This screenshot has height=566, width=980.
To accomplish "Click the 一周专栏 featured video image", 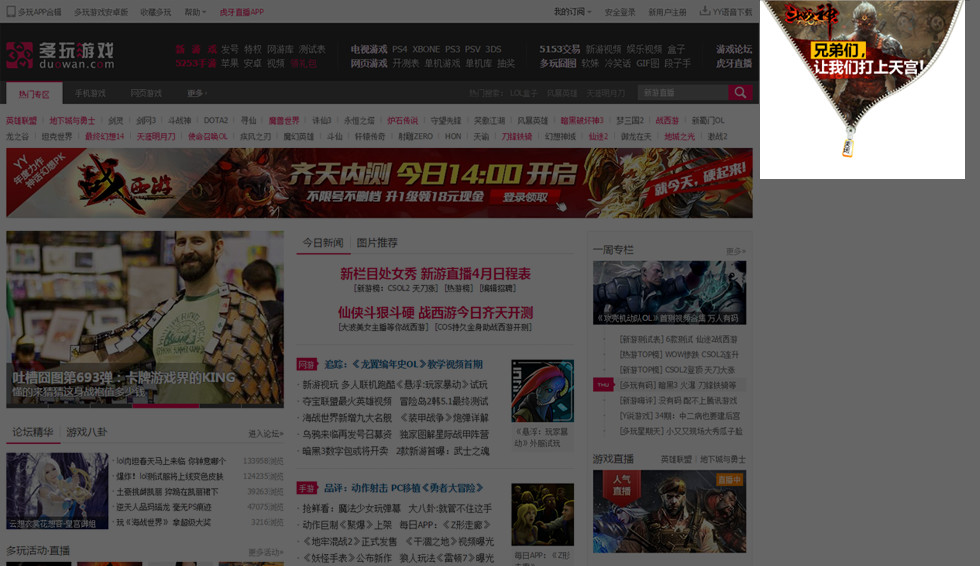I will coord(669,292).
